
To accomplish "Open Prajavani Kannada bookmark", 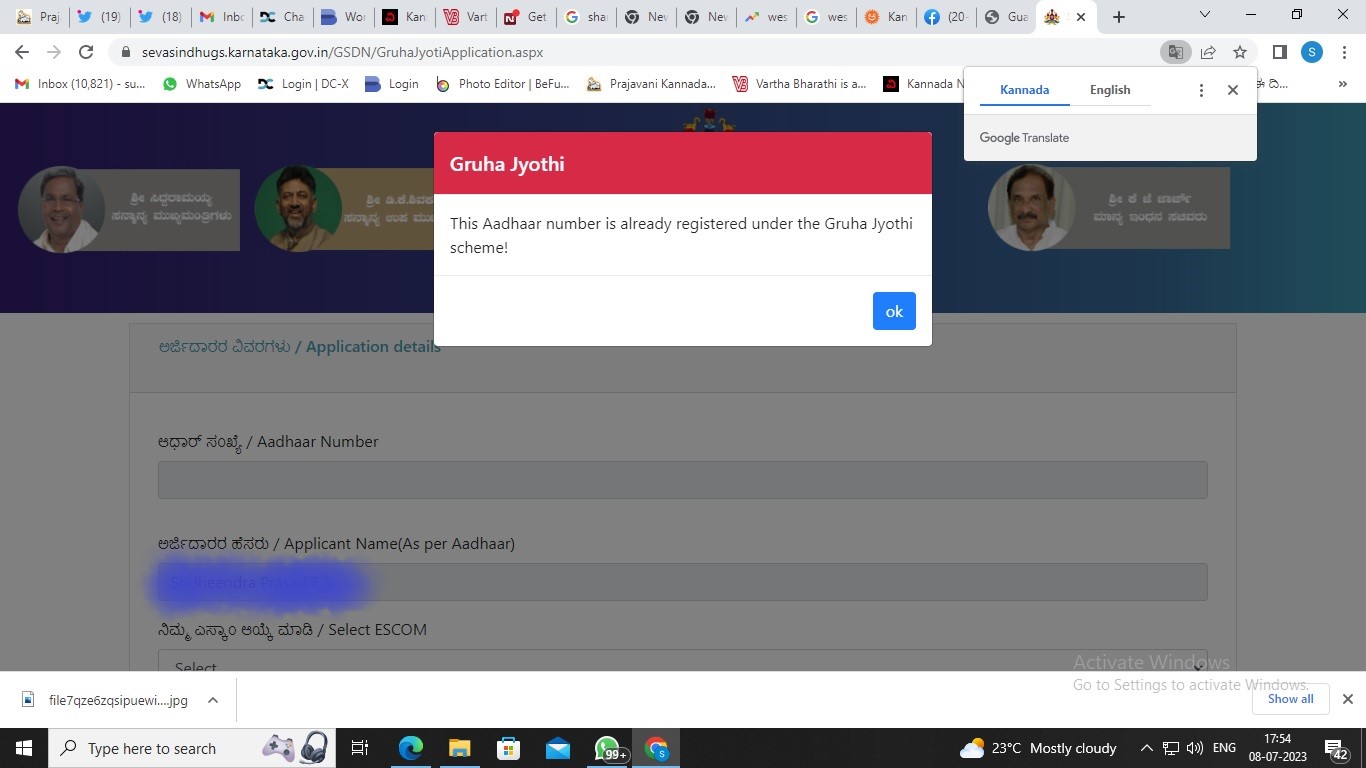I will 651,84.
